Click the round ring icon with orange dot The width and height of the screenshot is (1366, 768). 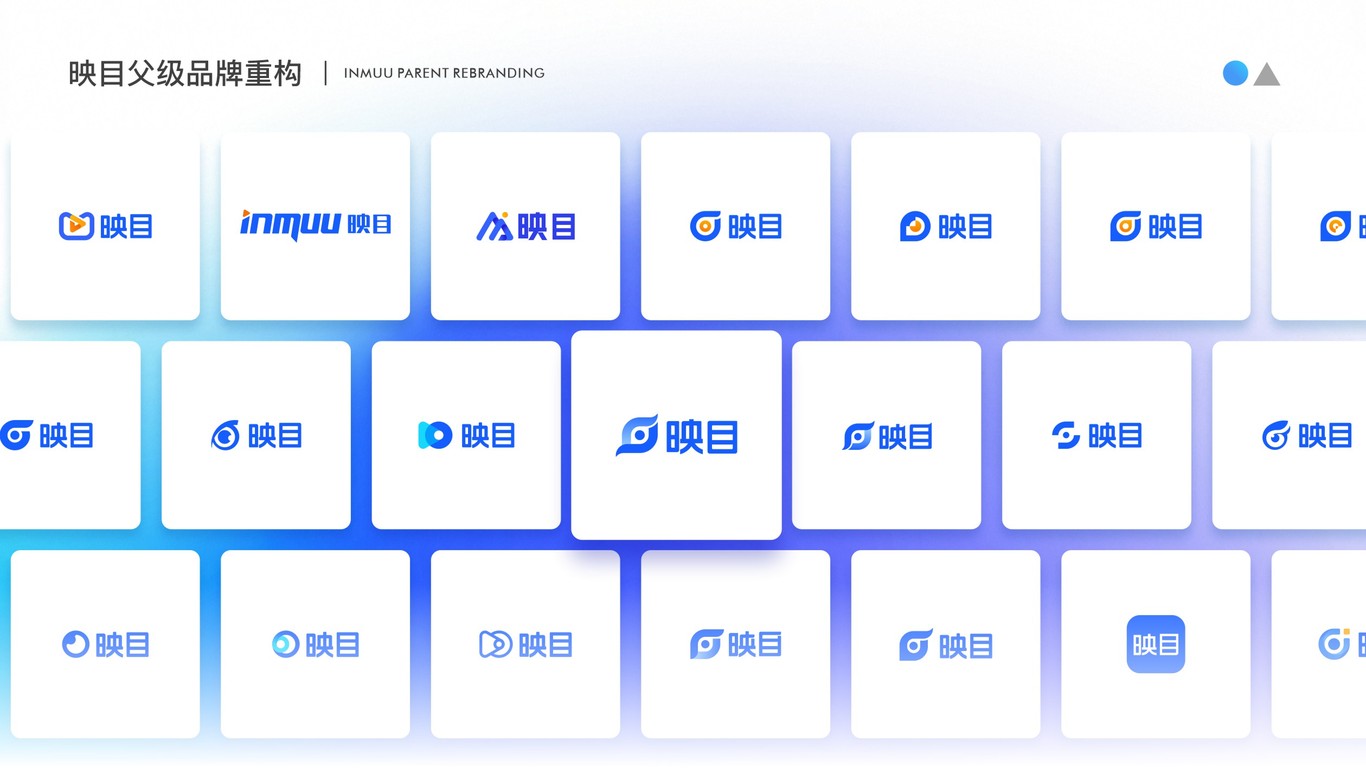[705, 227]
